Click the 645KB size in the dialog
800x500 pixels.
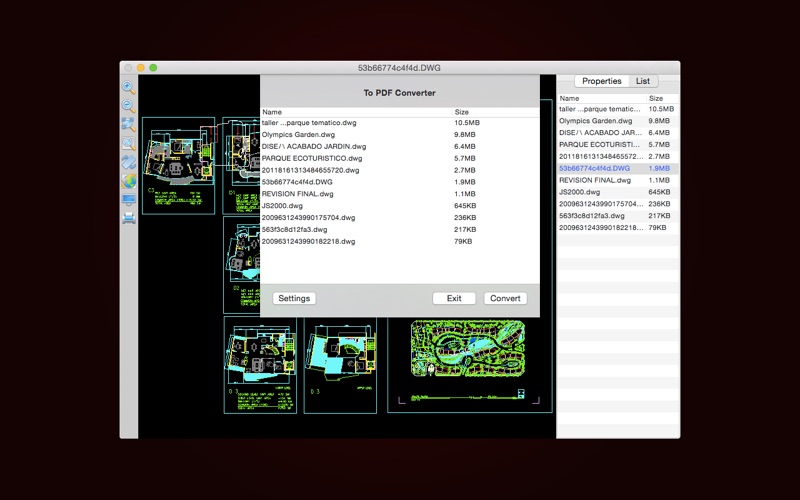pos(465,206)
